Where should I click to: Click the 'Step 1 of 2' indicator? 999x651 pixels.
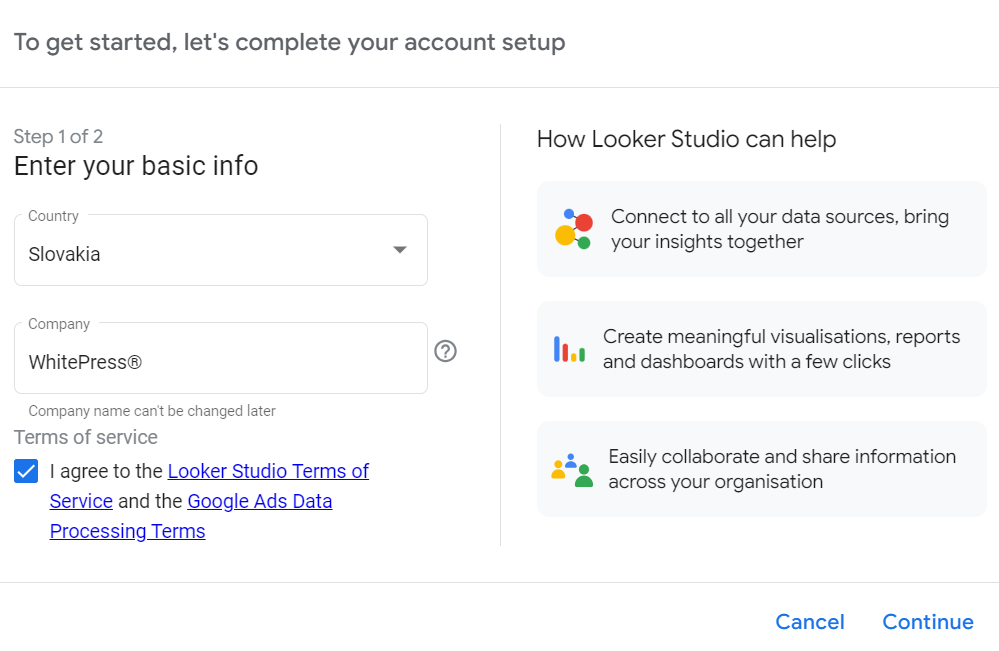(x=58, y=137)
